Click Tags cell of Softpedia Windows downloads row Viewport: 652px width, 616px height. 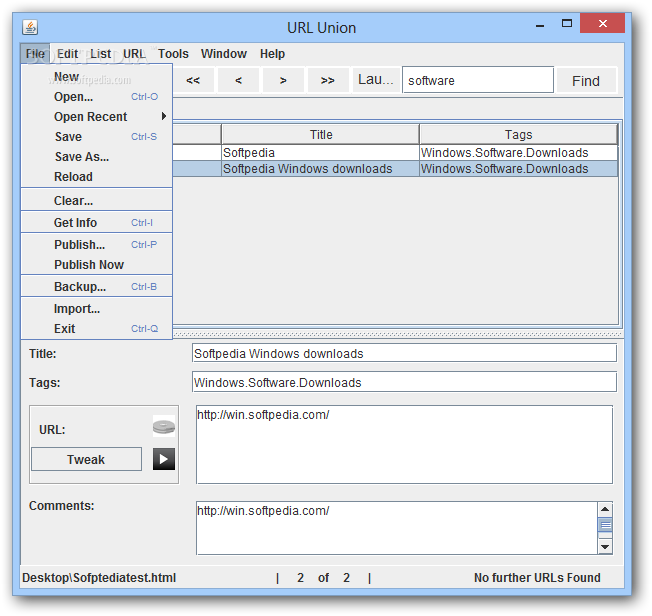coord(519,169)
